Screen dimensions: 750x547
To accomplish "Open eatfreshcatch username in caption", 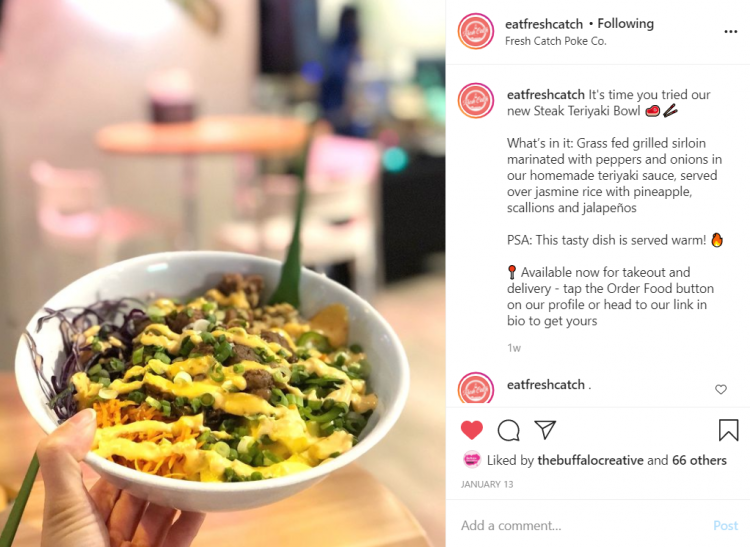I will [x=545, y=95].
